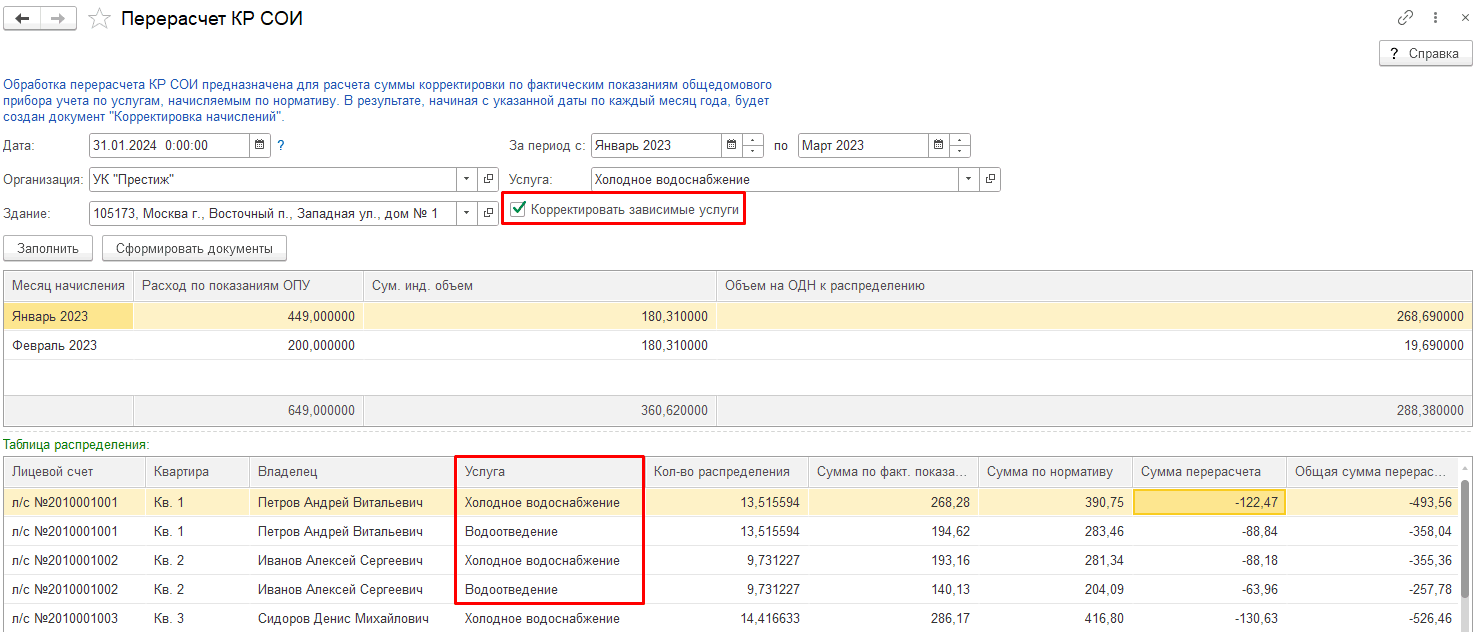Open the Организация record via open icon

click(489, 179)
